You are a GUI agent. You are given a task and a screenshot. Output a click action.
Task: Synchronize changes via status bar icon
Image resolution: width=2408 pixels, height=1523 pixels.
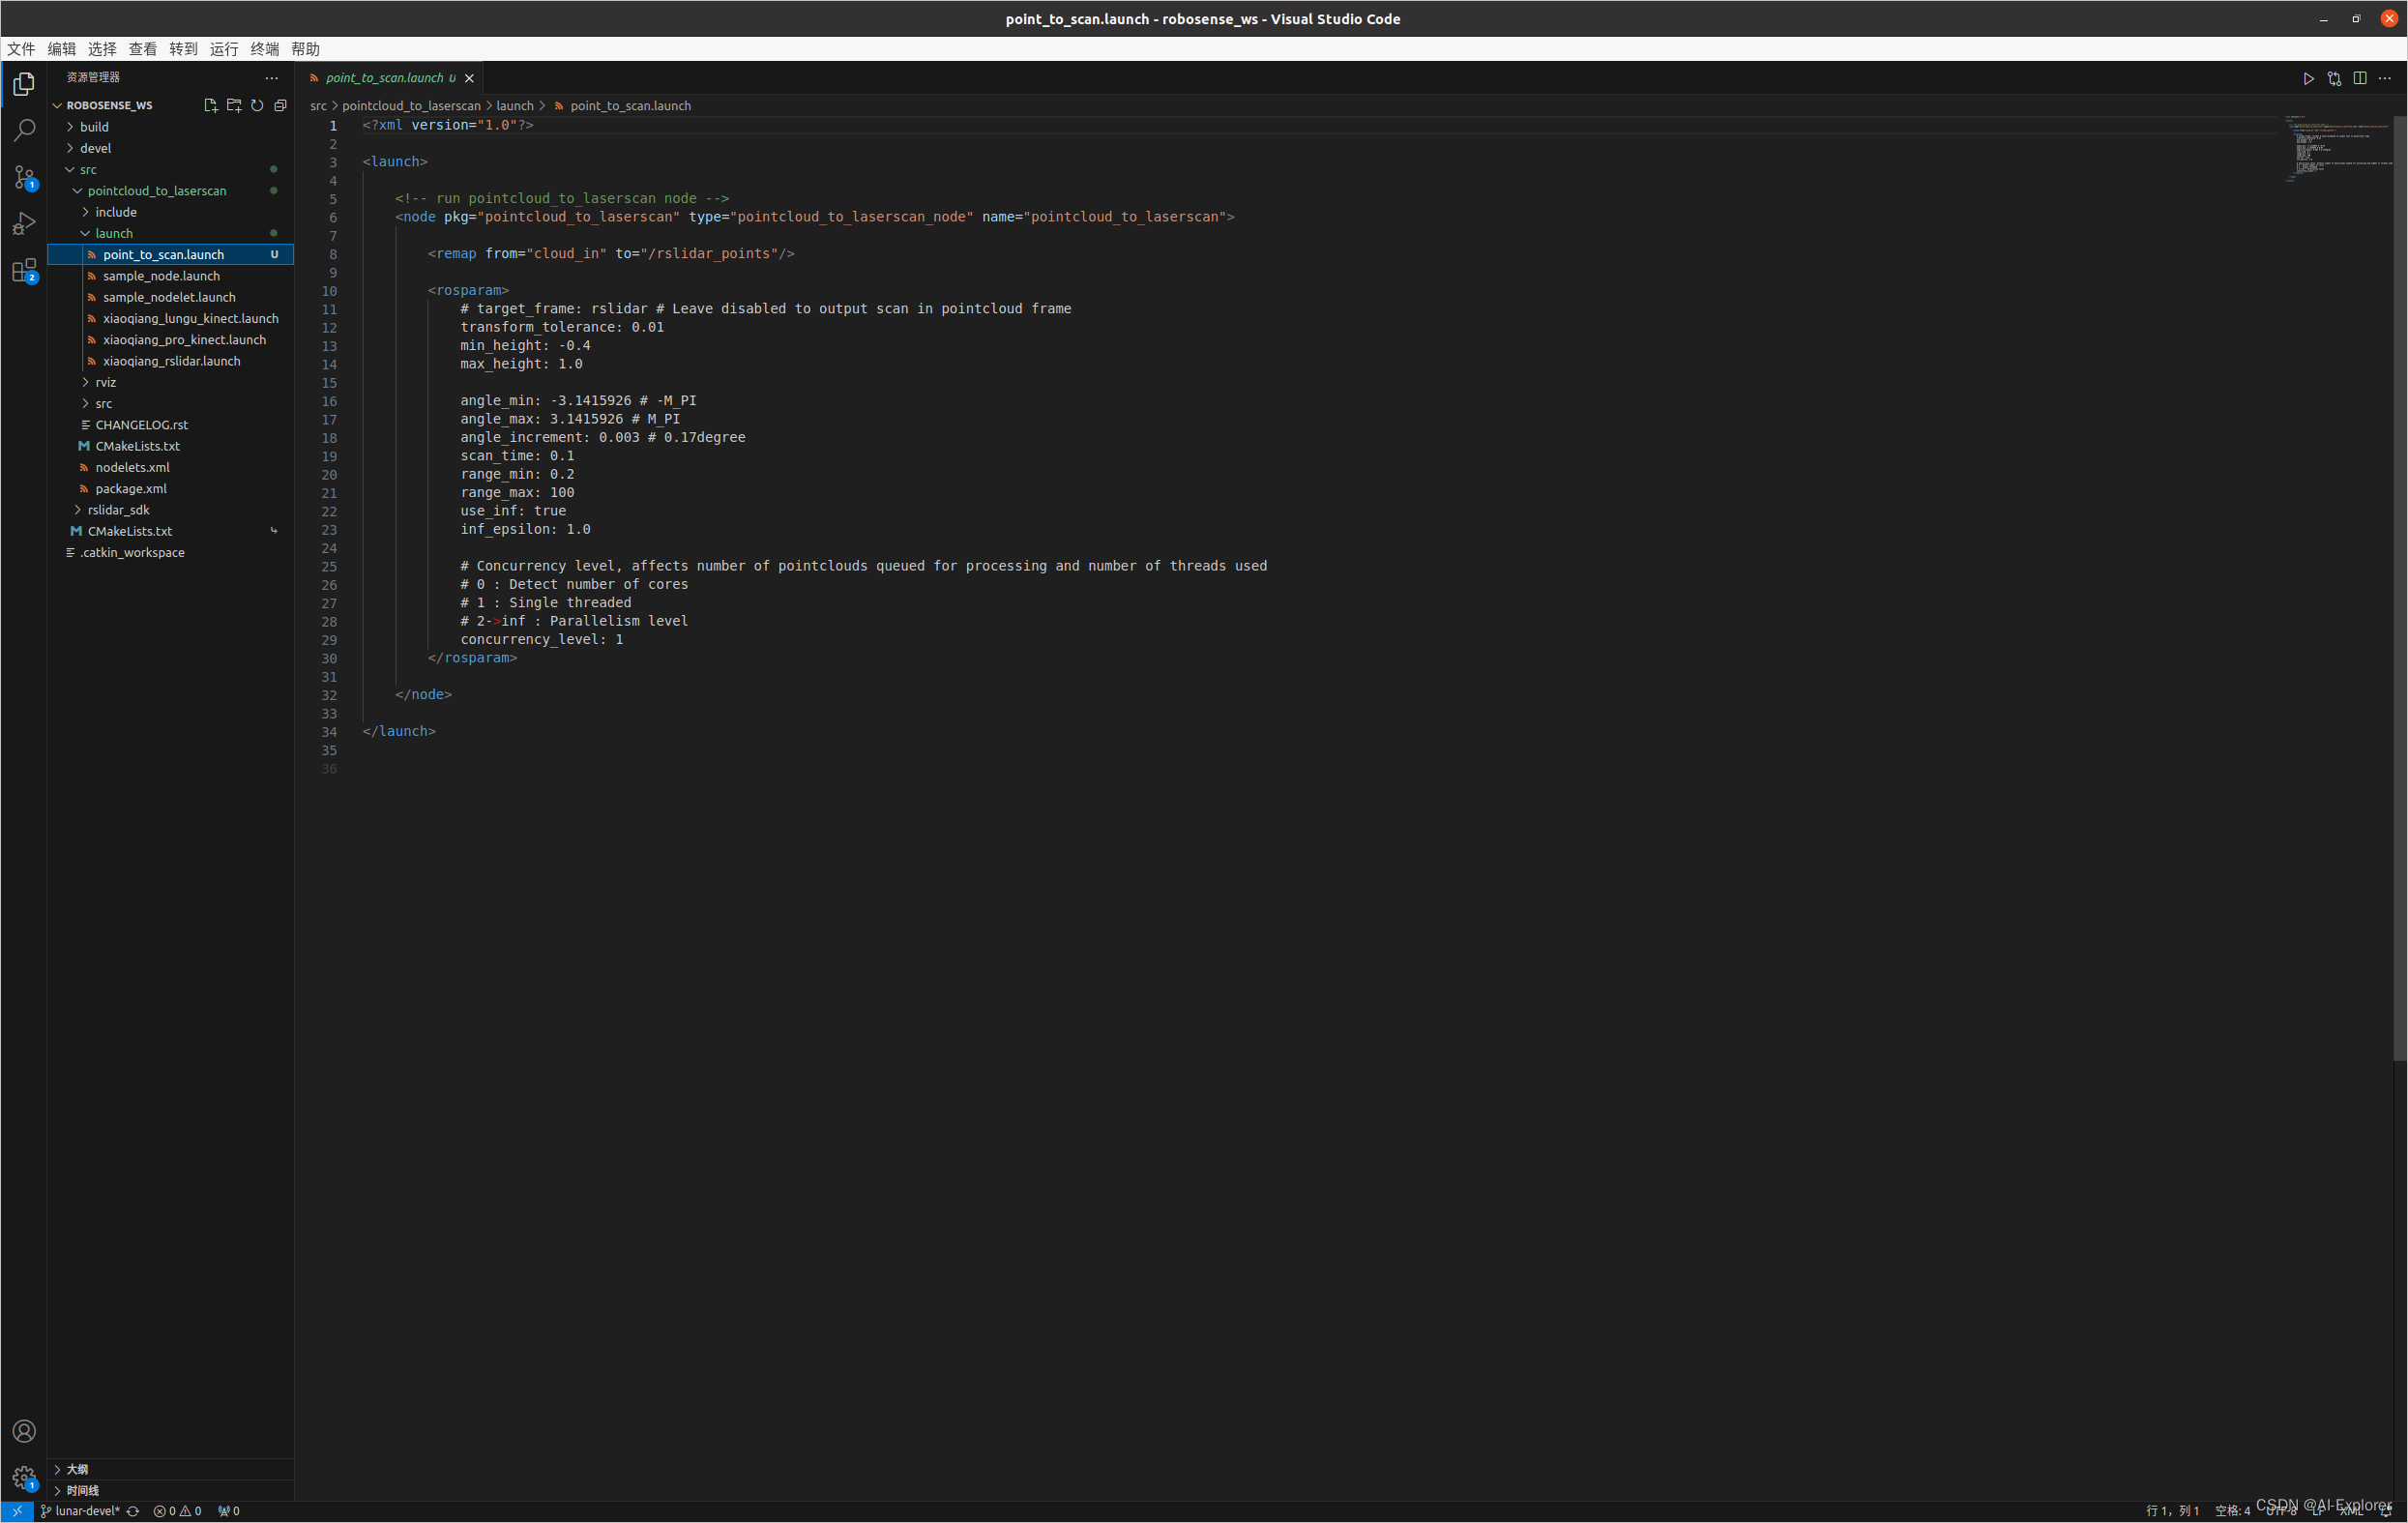tap(133, 1511)
